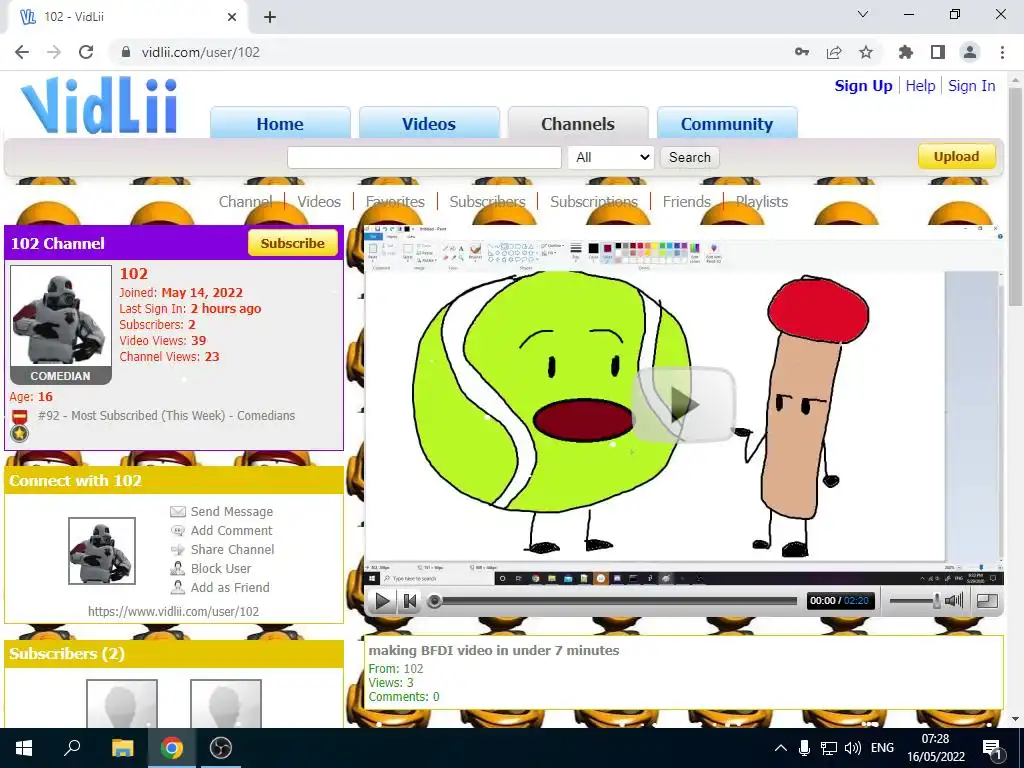Click the VidLii search input field
The image size is (1024, 768).
(424, 157)
